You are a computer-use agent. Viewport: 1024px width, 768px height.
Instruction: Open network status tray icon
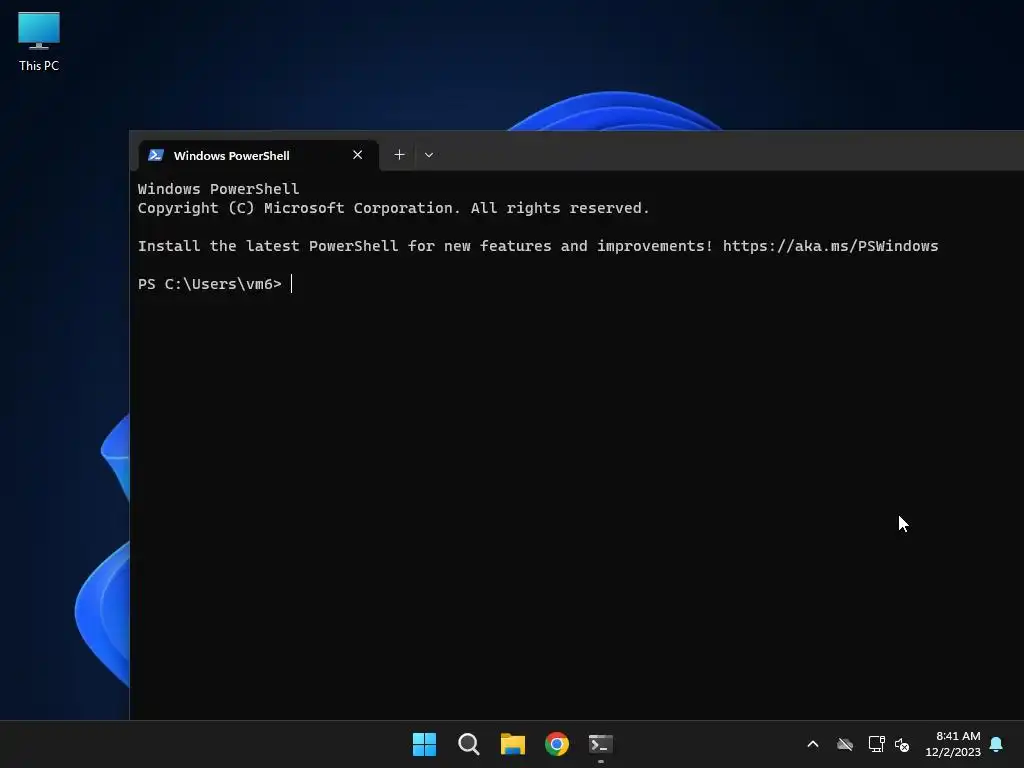coord(876,744)
